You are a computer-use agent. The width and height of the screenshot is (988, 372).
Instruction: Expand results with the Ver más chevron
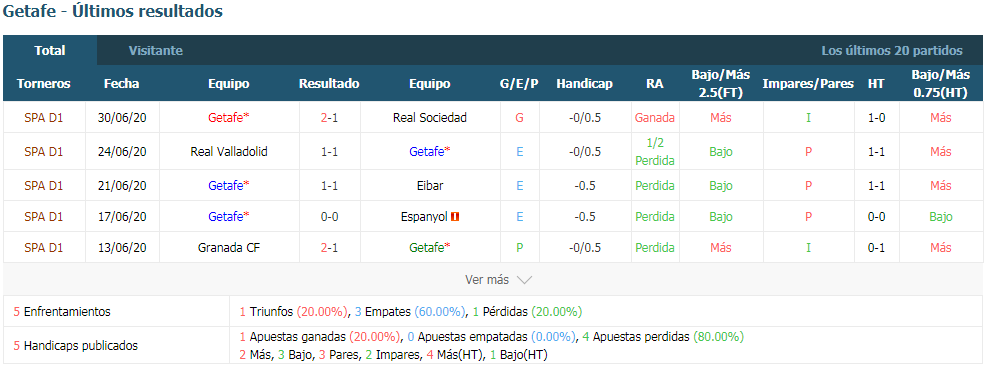[x=524, y=280]
